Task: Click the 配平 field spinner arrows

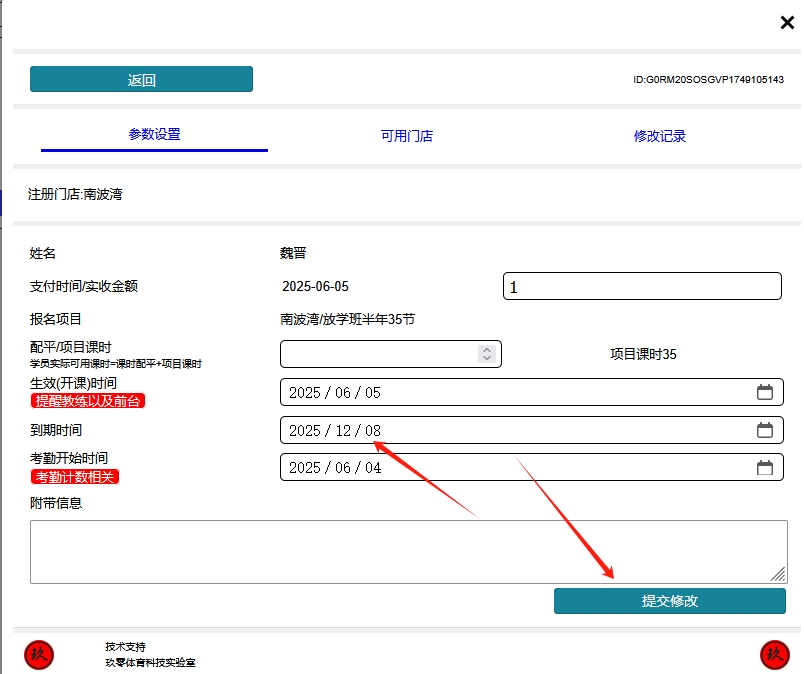Action: coord(487,354)
